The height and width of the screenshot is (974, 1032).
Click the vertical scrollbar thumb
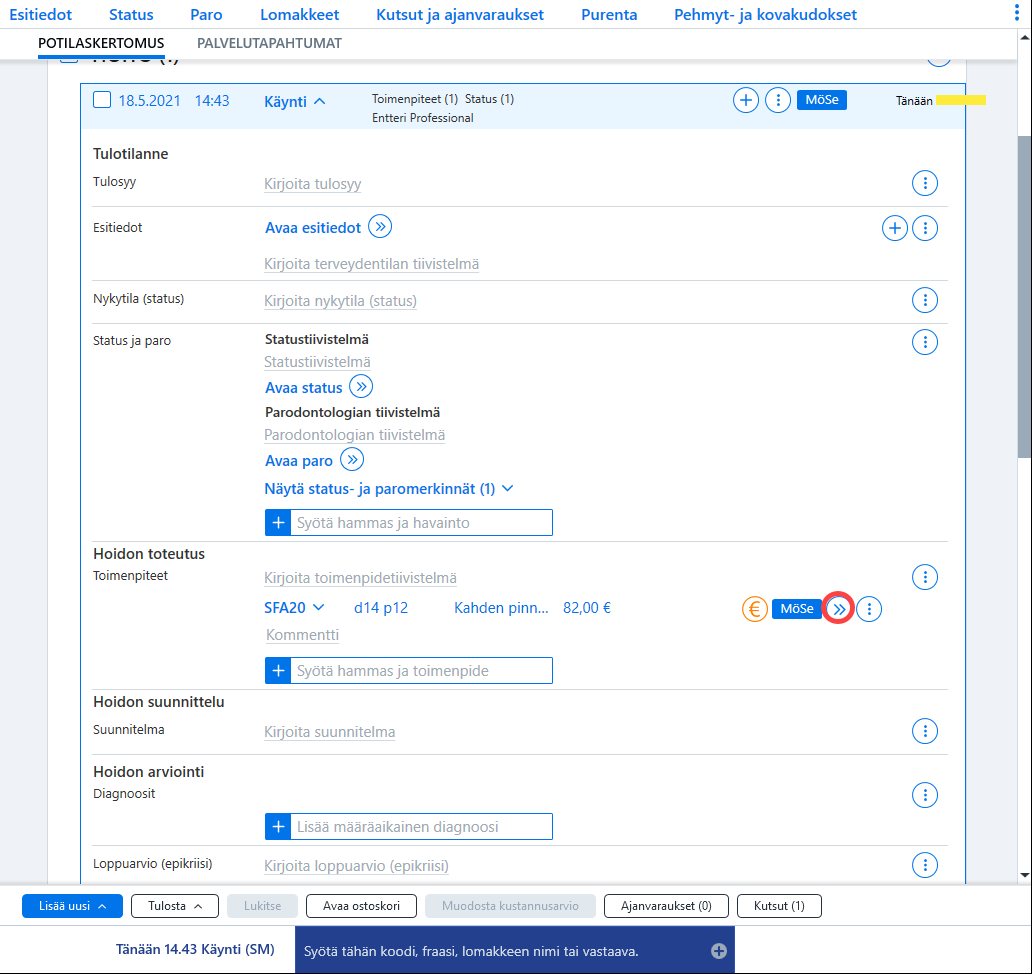tap(1024, 296)
